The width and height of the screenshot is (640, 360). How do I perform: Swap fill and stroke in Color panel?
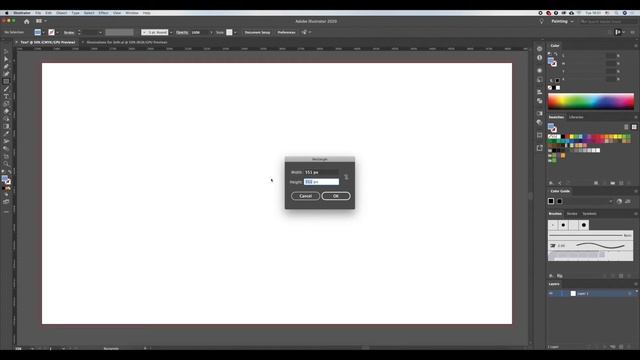(556, 54)
